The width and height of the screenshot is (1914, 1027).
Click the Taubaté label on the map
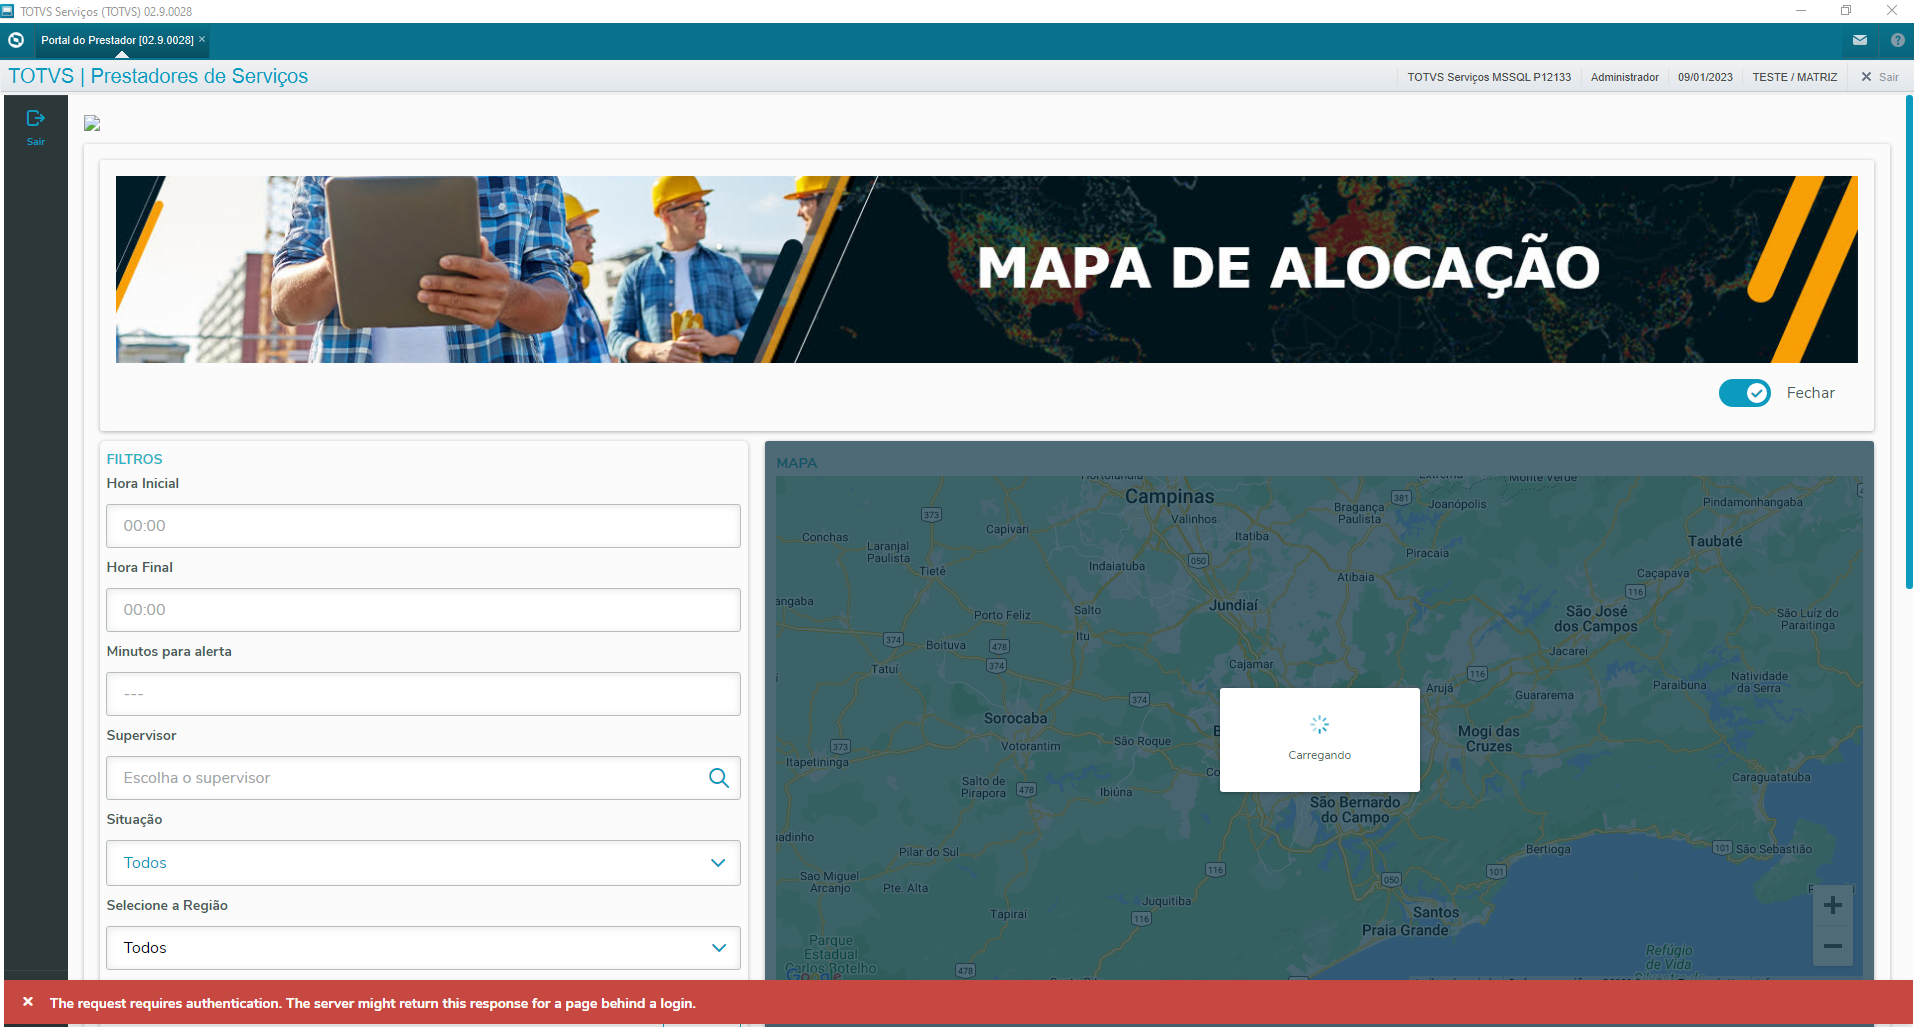tap(1715, 541)
